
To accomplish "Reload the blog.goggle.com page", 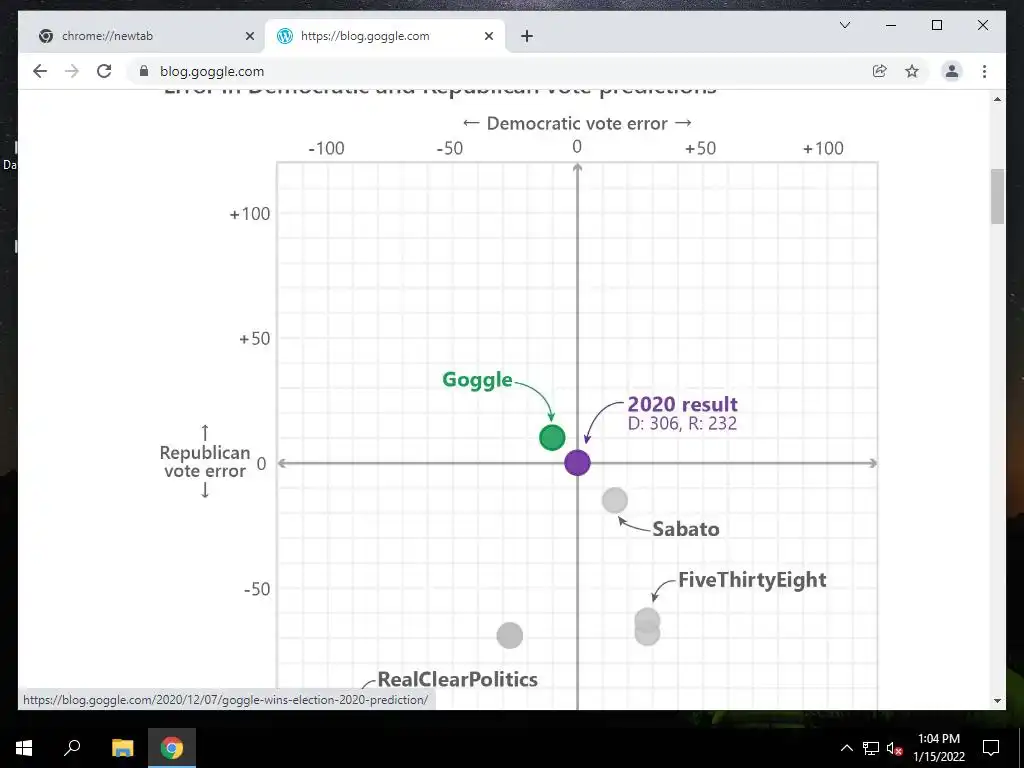I will (x=104, y=71).
